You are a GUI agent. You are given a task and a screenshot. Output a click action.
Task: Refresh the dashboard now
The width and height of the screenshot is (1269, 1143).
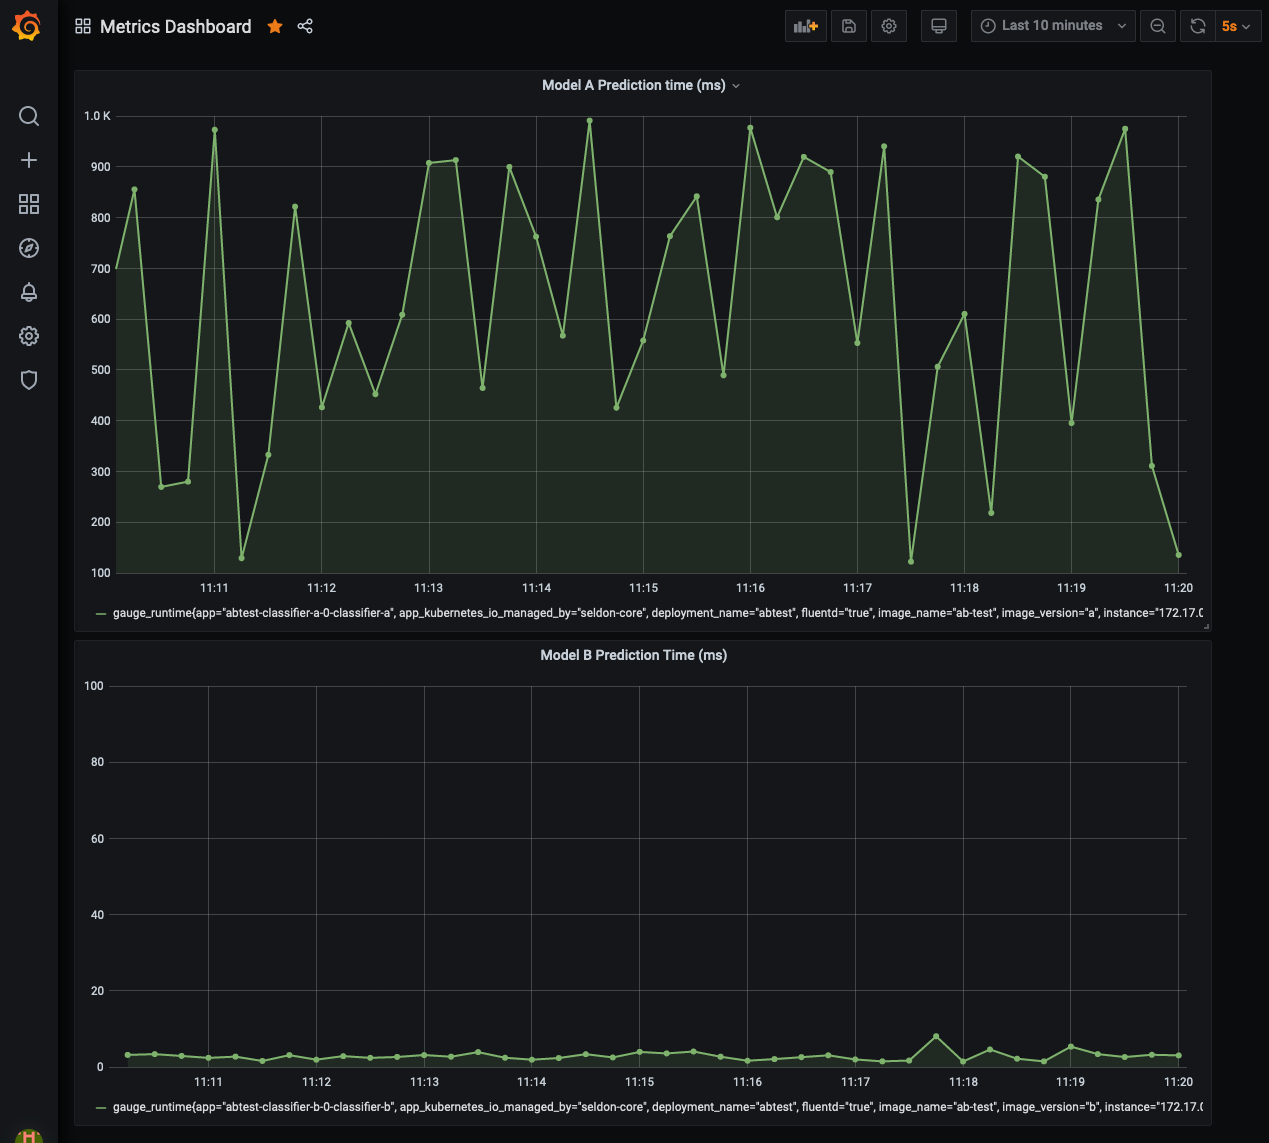click(1198, 26)
